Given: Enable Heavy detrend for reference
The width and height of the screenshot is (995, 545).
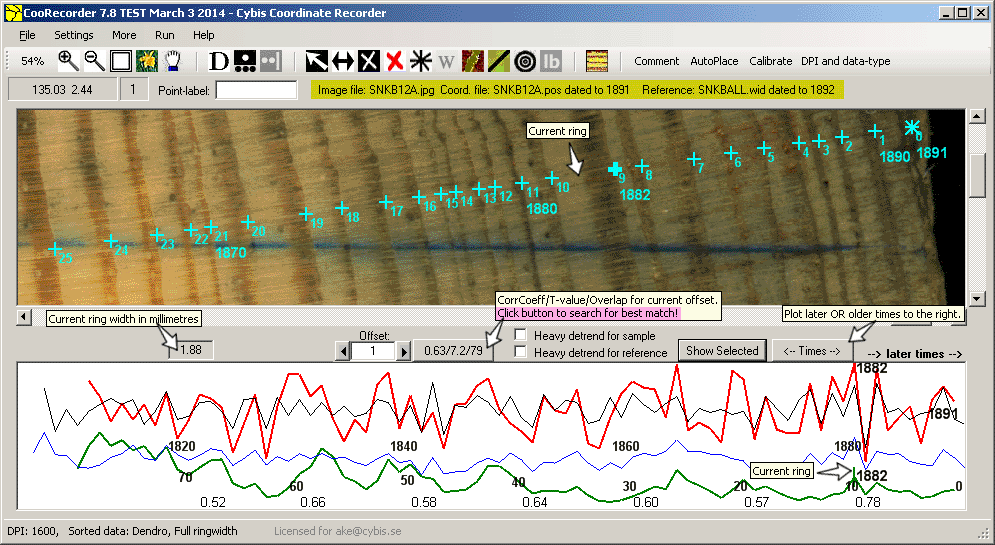Looking at the screenshot, I should (x=520, y=352).
